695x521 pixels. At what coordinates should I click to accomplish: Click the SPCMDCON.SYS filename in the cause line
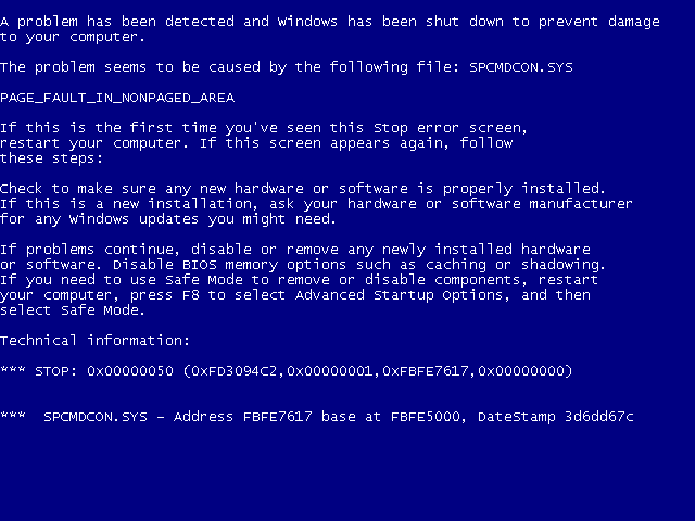pos(521,67)
